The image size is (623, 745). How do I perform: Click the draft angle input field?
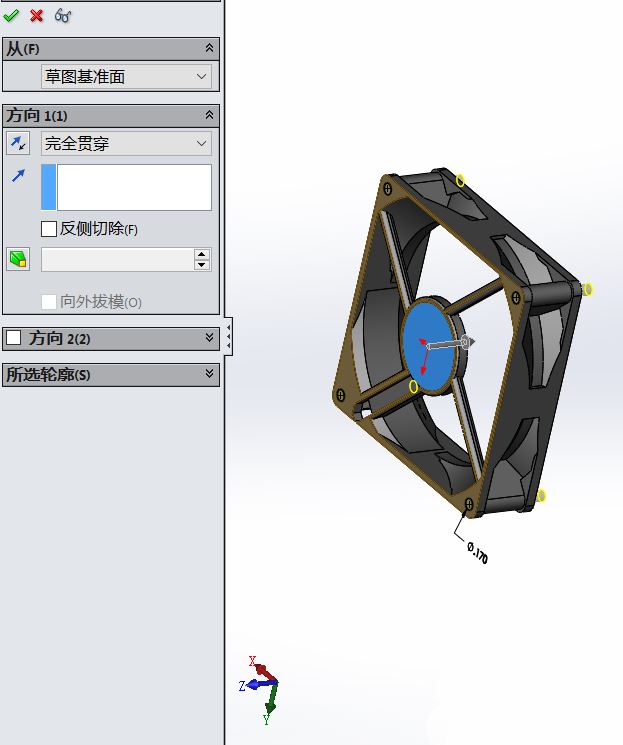pos(117,259)
